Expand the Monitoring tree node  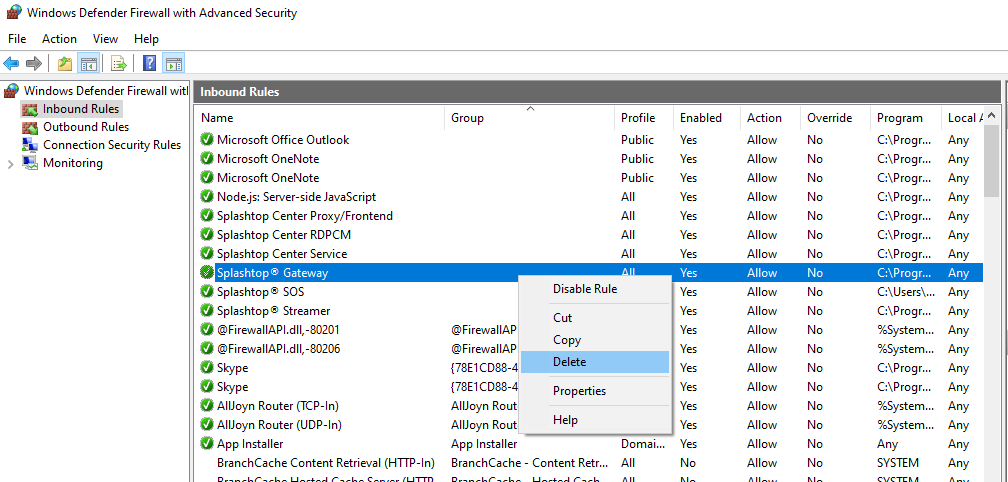click(x=11, y=164)
